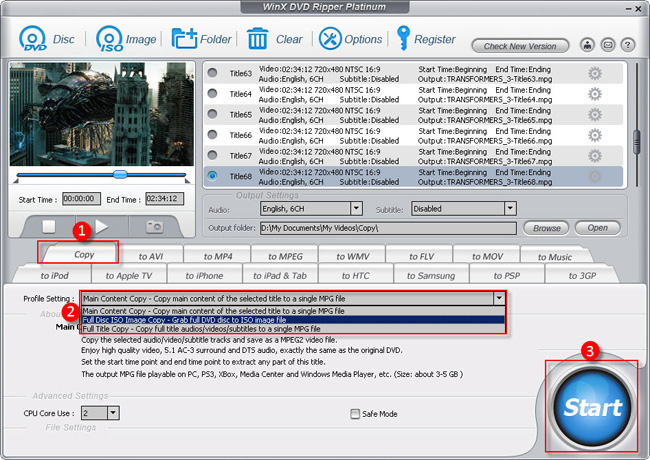Open settings gear for Title64

tap(595, 94)
